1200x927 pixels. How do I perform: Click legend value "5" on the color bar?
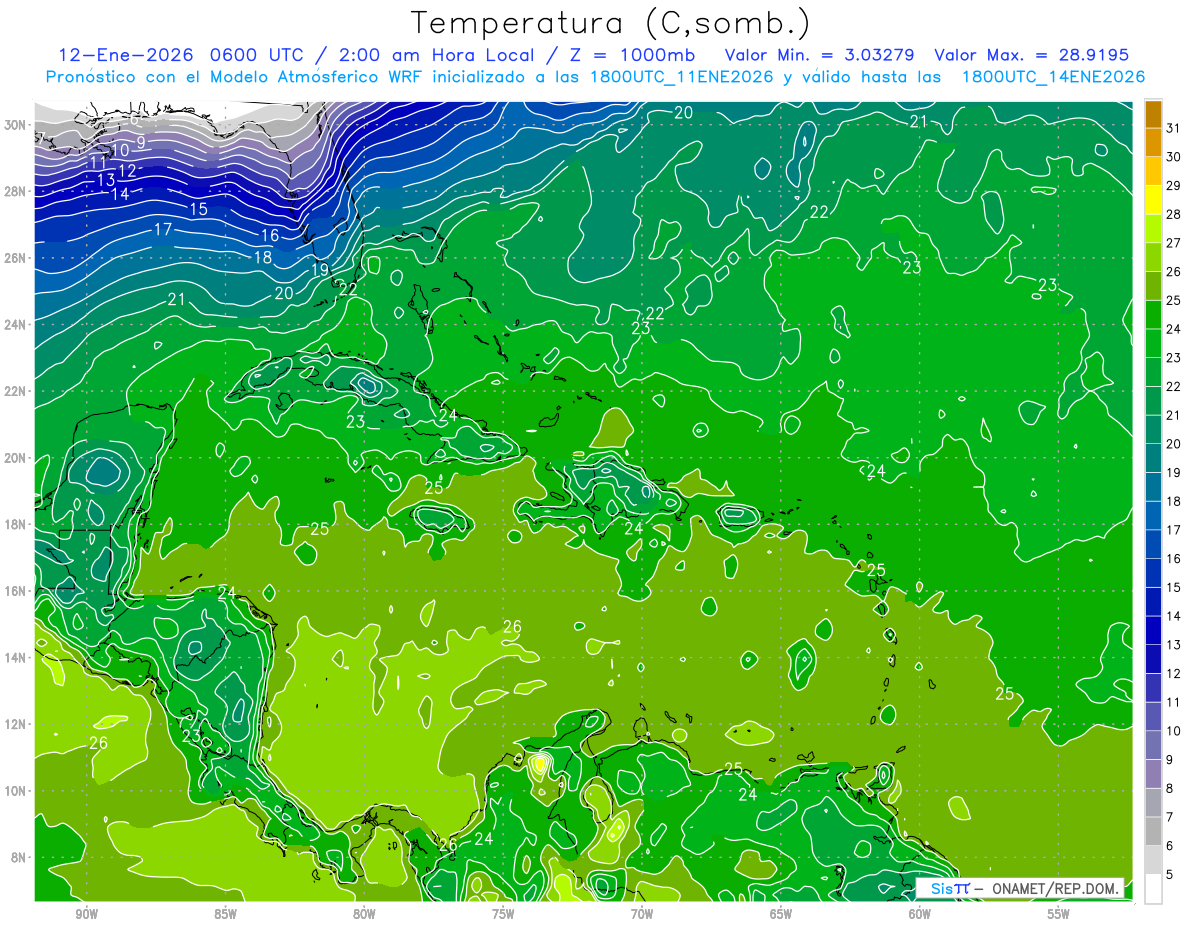click(1171, 875)
